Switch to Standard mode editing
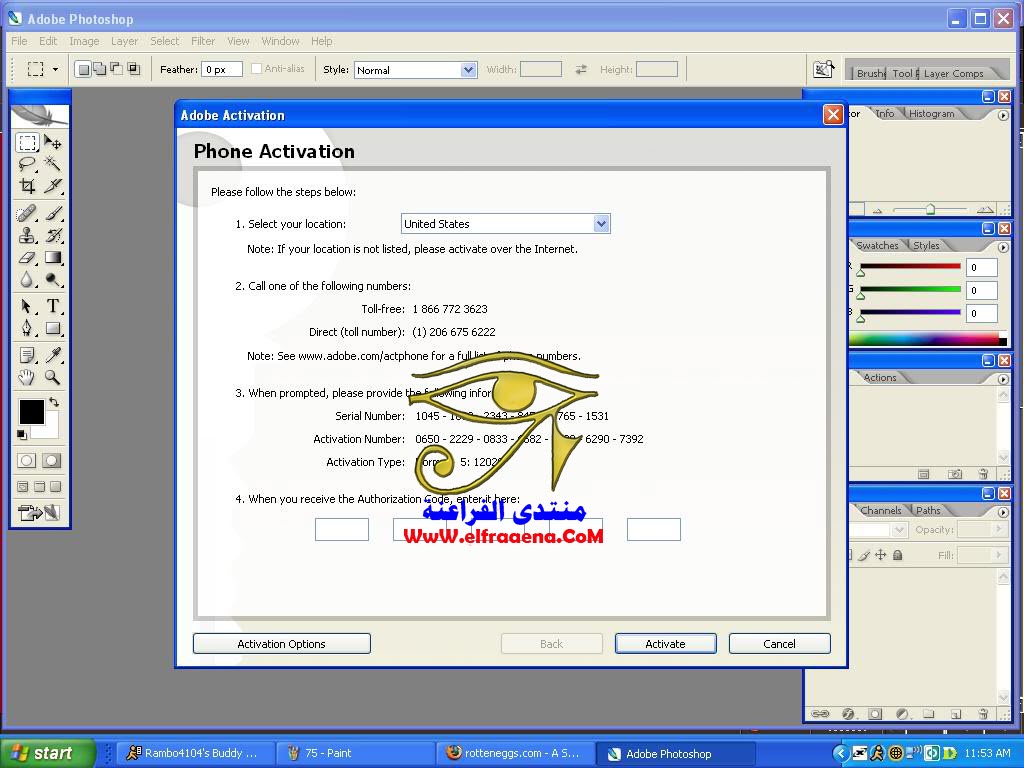 coord(27,460)
